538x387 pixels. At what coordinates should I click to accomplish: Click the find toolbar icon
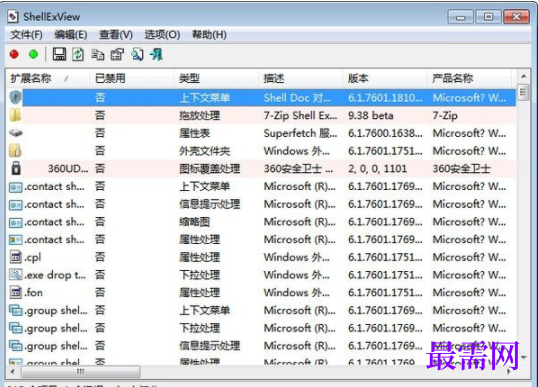point(137,55)
